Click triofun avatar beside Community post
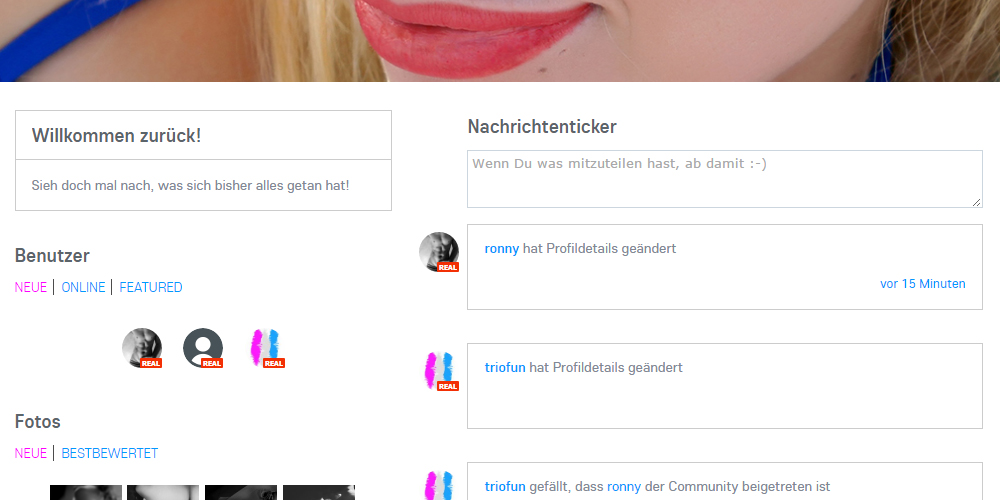 click(x=439, y=485)
